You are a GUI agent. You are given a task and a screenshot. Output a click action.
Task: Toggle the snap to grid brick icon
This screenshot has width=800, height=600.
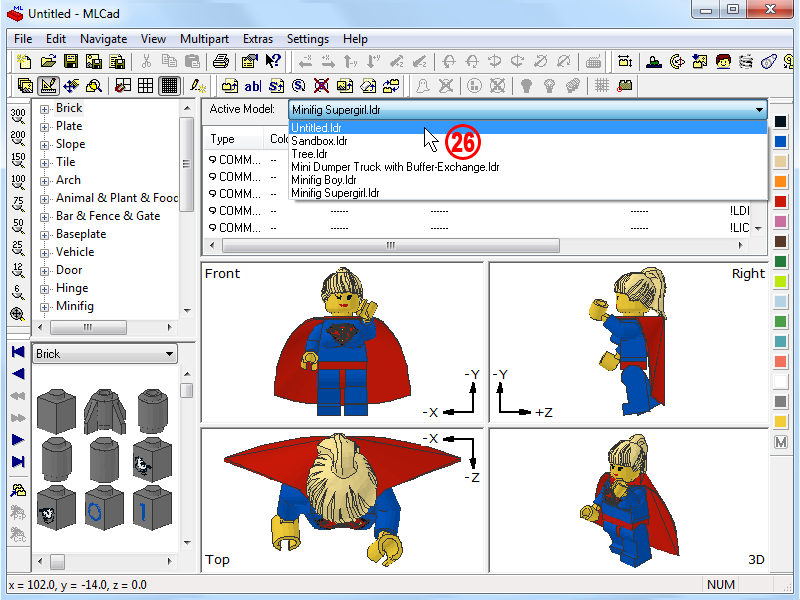point(625,86)
